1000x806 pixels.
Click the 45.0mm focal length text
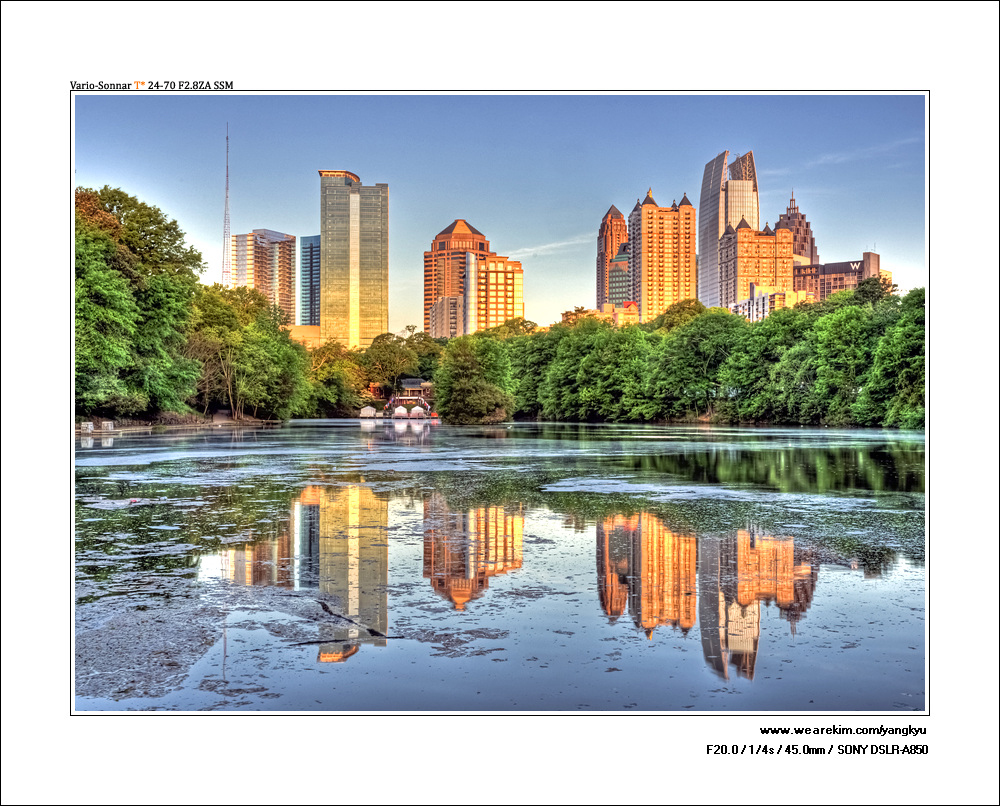click(798, 749)
